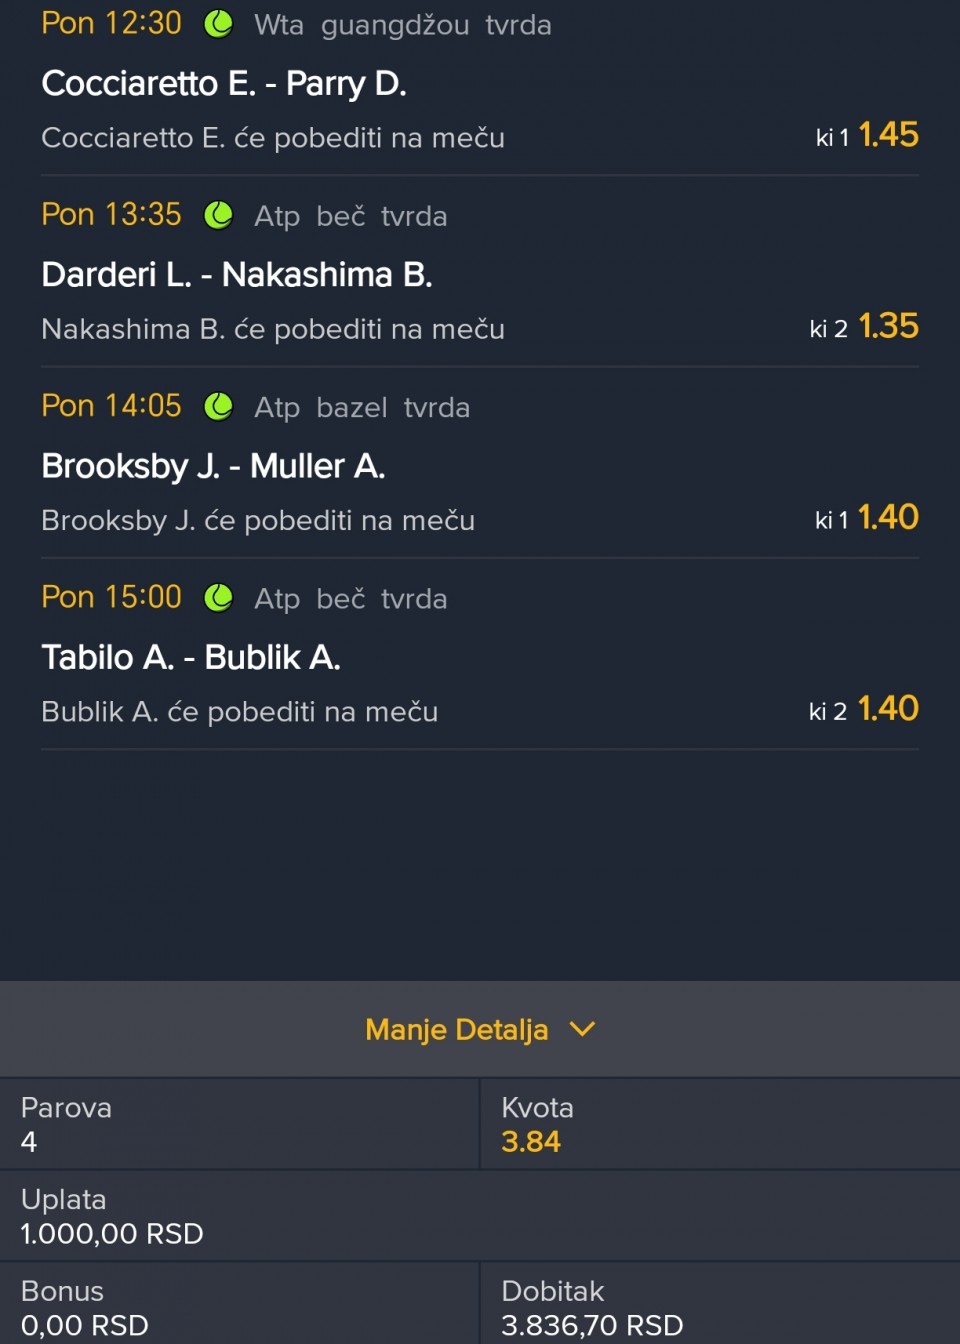Select the 1.45 odds for Cocciaretto
The width and height of the screenshot is (960, 1344).
pos(888,135)
